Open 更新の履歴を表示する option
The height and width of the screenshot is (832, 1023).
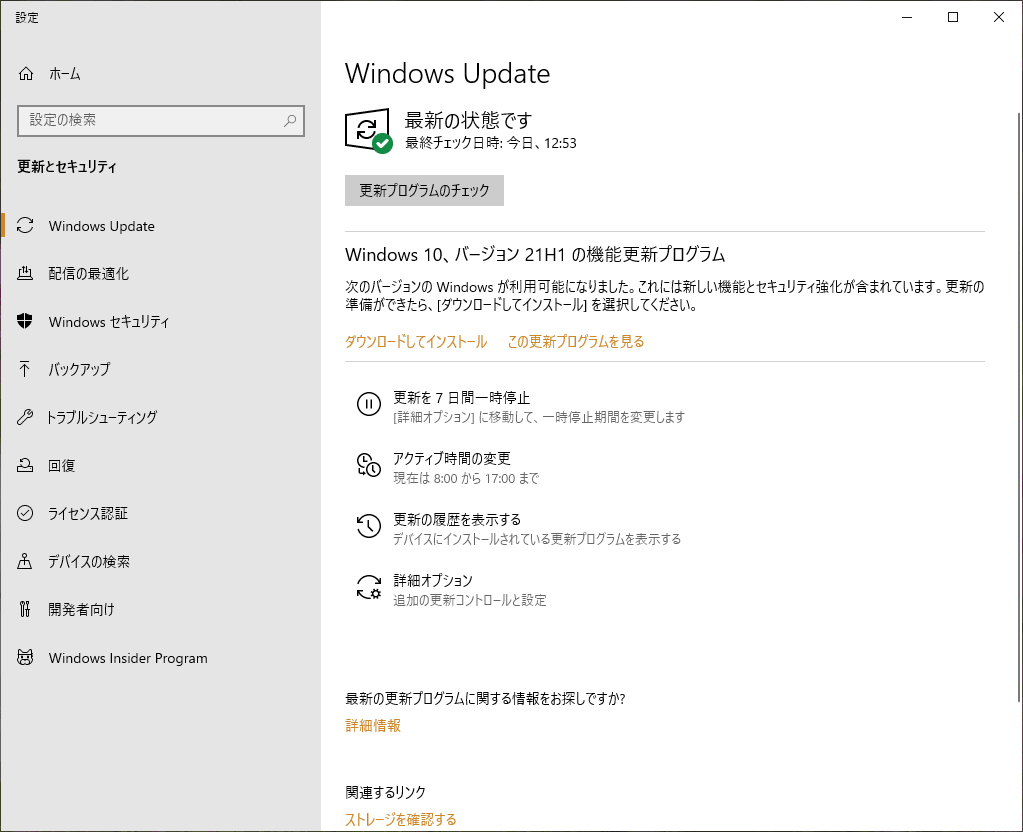(519, 529)
